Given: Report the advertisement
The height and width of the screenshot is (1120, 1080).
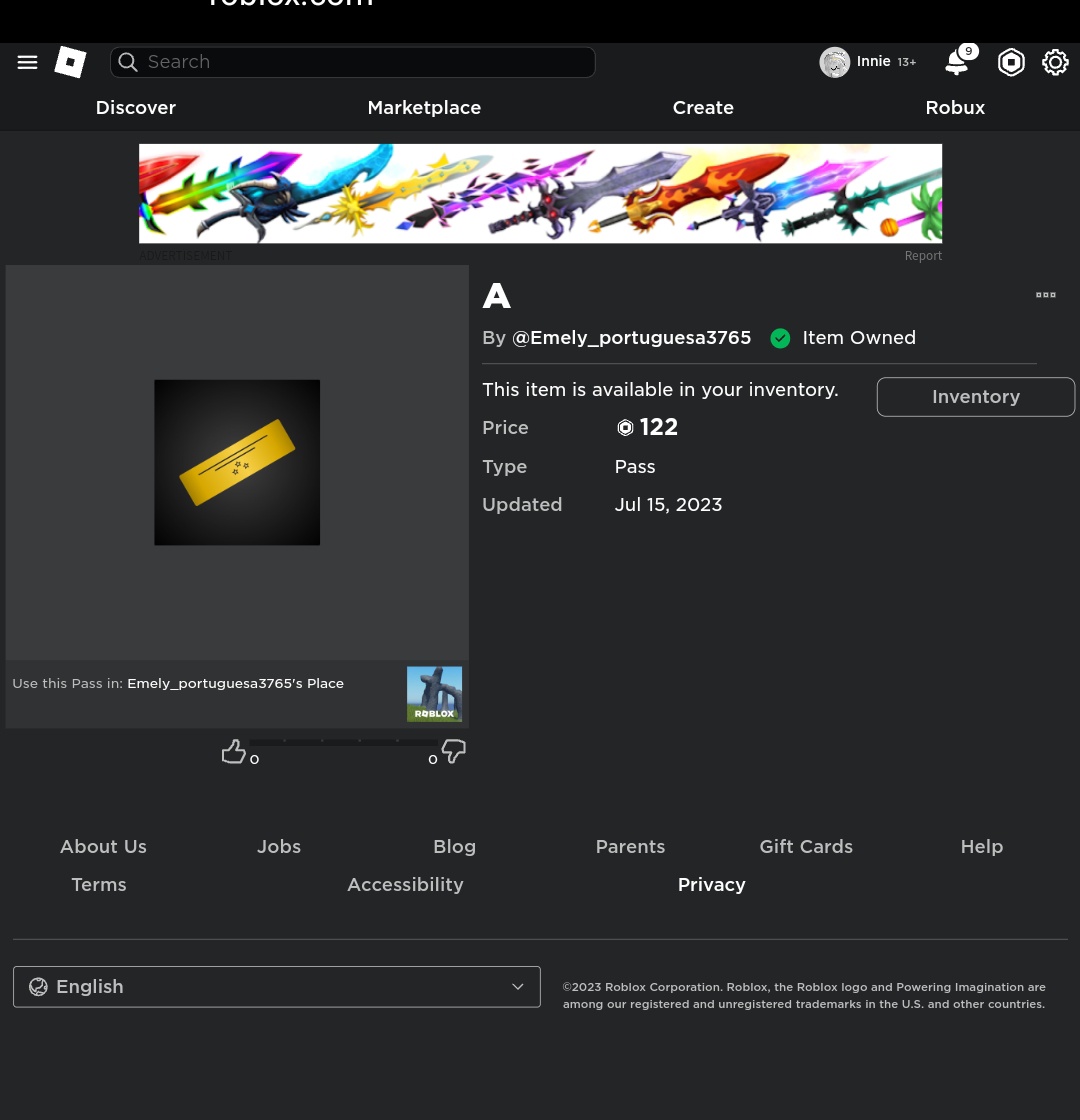Looking at the screenshot, I should pos(923,256).
